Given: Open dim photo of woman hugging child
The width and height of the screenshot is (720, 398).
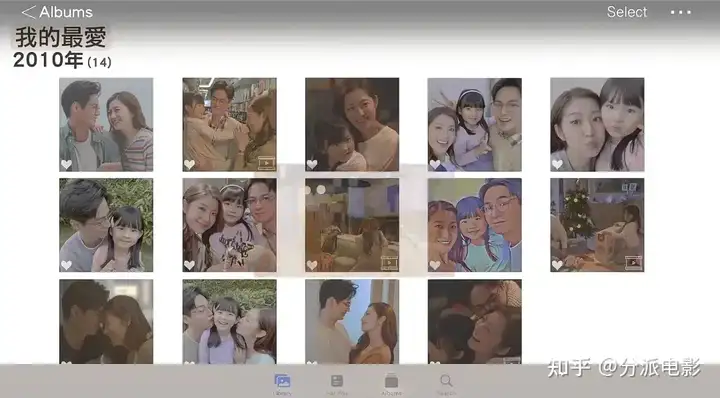Looking at the screenshot, I should 352,124.
